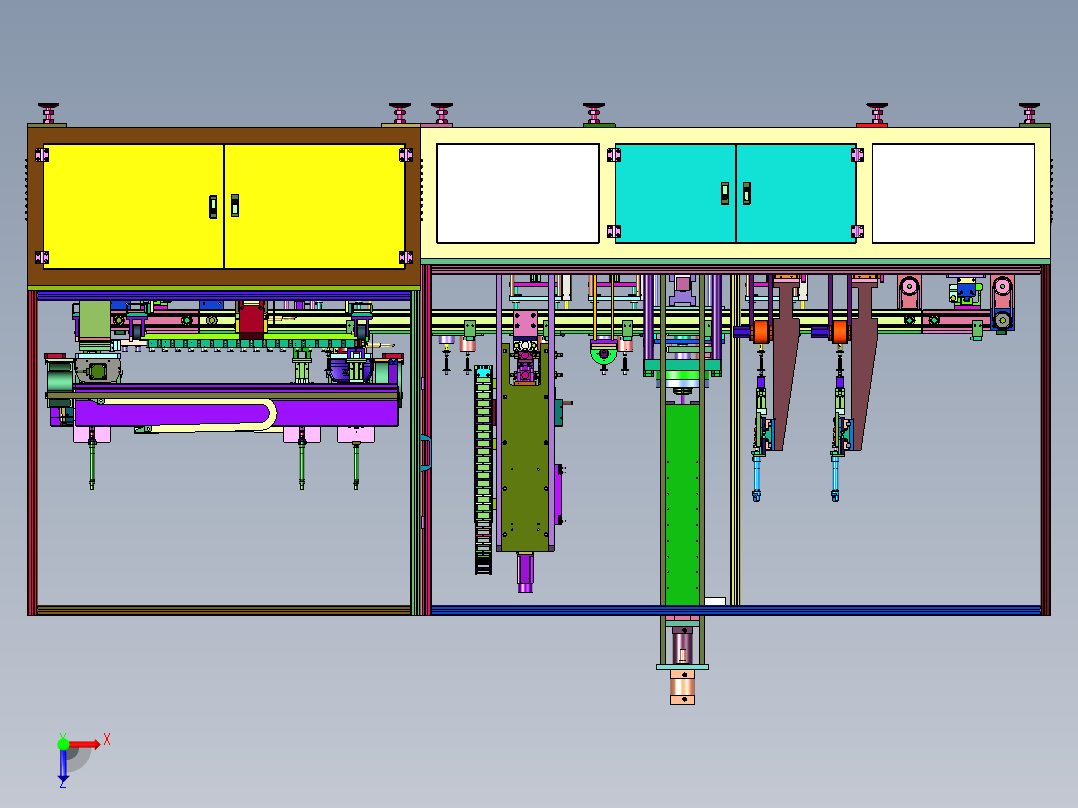The image size is (1078, 808).
Task: Click the blue Z axis arrow on triad
Action: point(63,765)
